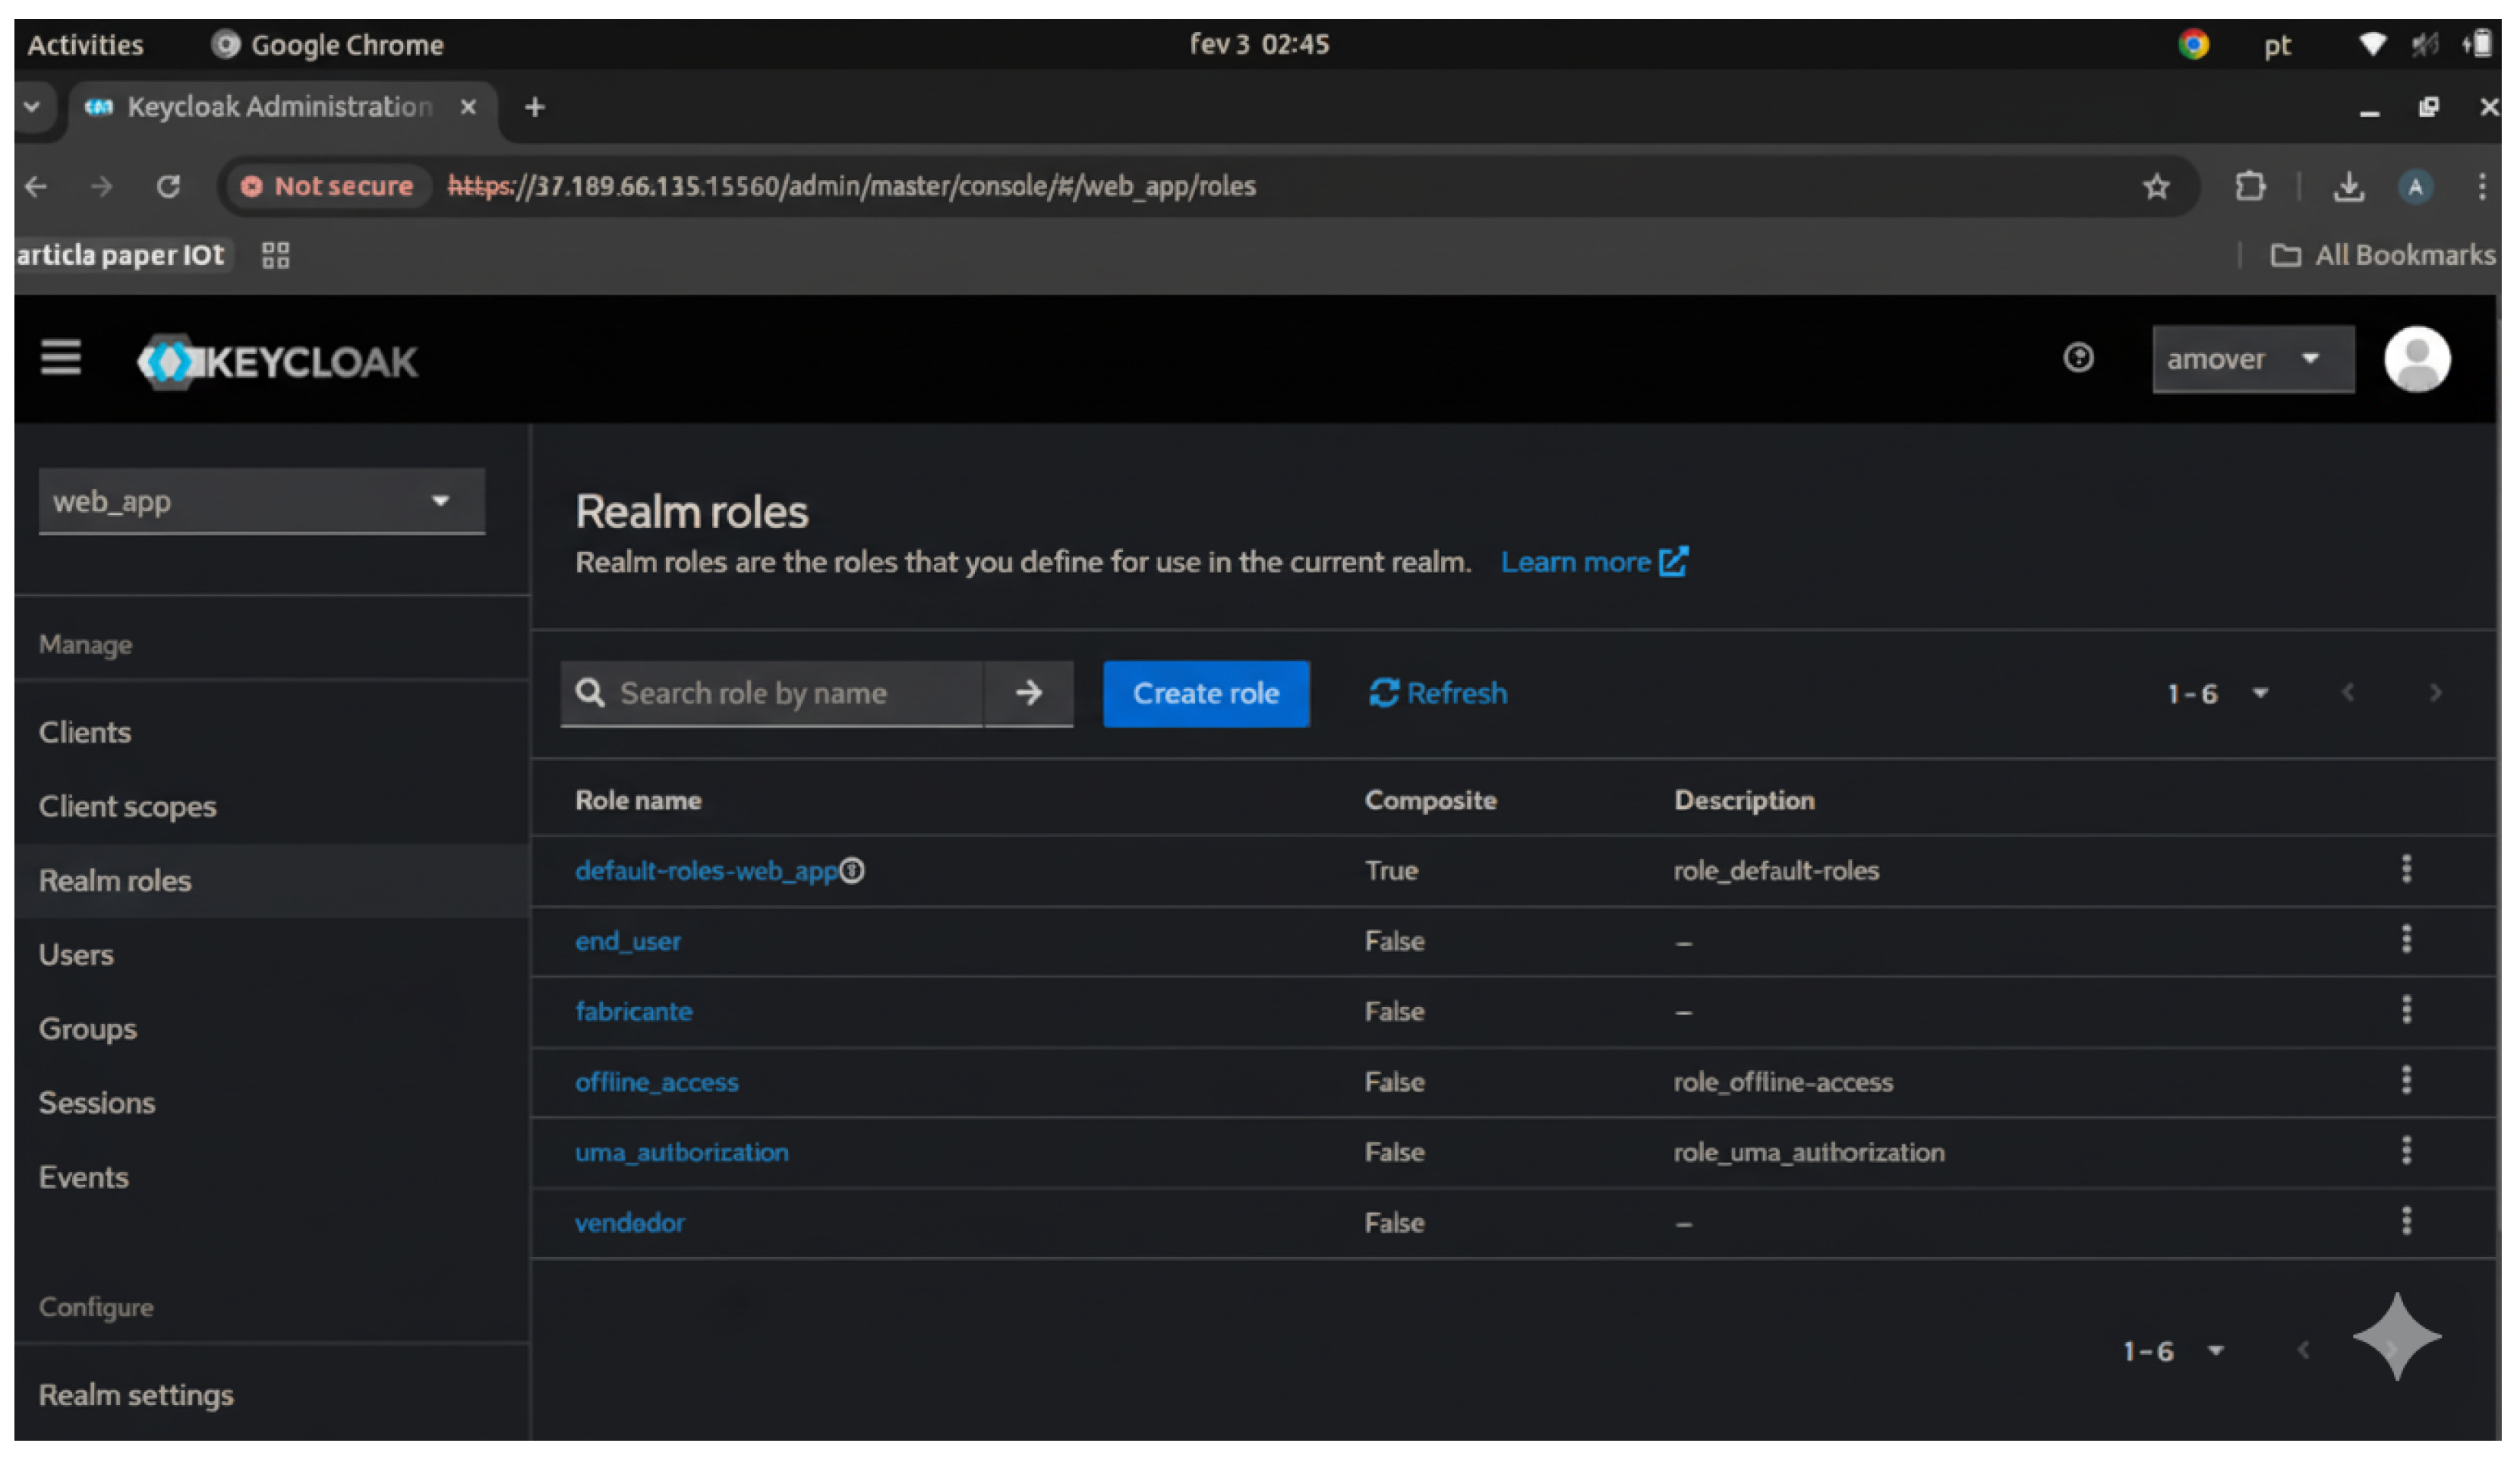2520x1462 pixels.
Task: Expand the web_app realm selector dropdown
Action: point(261,501)
